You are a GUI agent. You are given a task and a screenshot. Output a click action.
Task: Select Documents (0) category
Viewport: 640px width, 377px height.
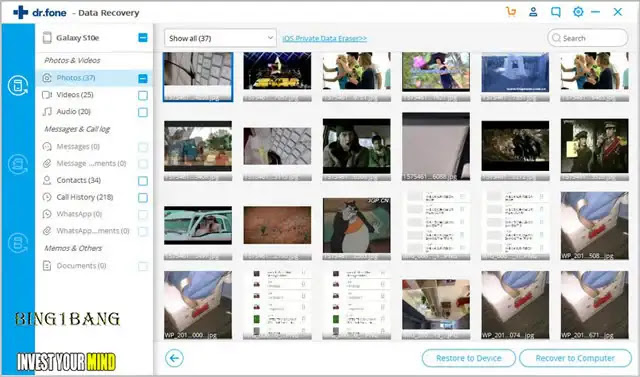(x=81, y=266)
